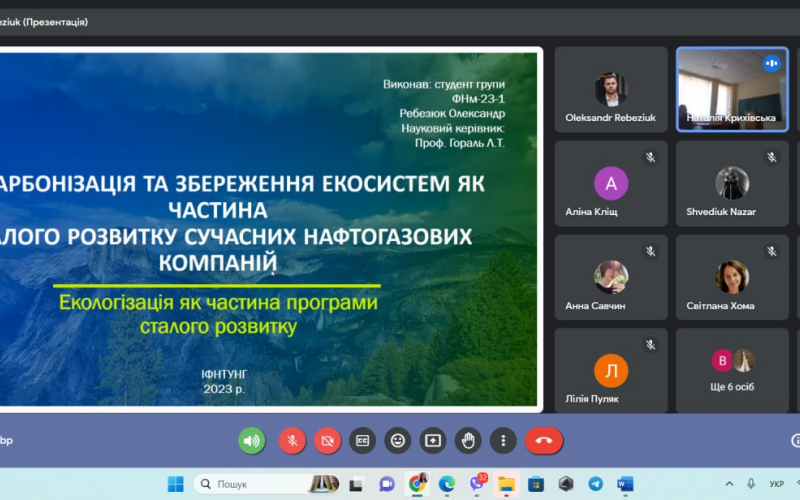Raise your hand in the meeting
This screenshot has height=500, width=800.
tap(468, 440)
